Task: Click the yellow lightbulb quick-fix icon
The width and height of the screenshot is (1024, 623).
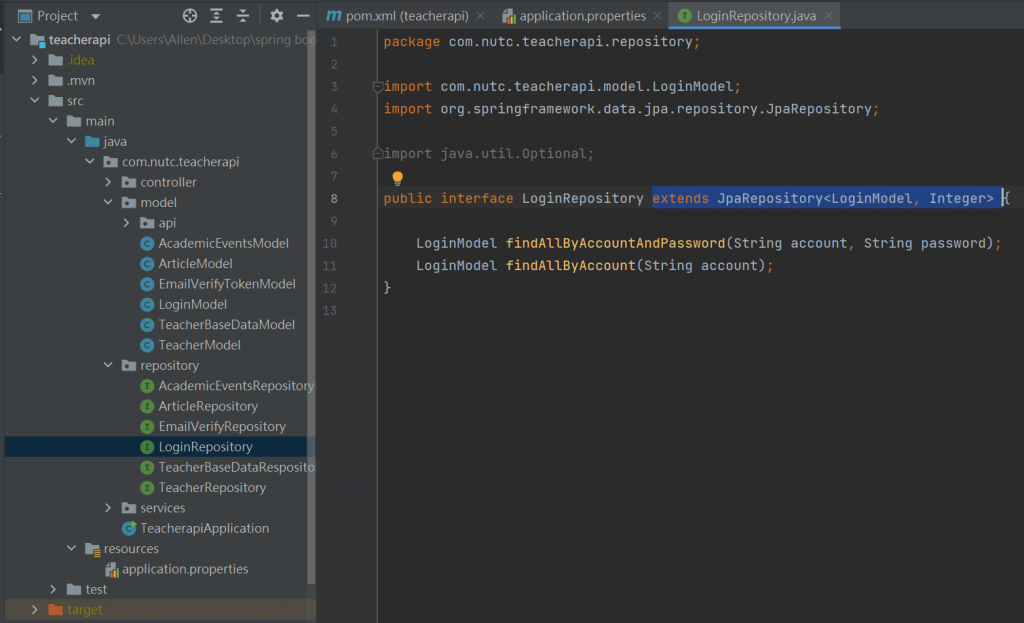Action: point(397,178)
